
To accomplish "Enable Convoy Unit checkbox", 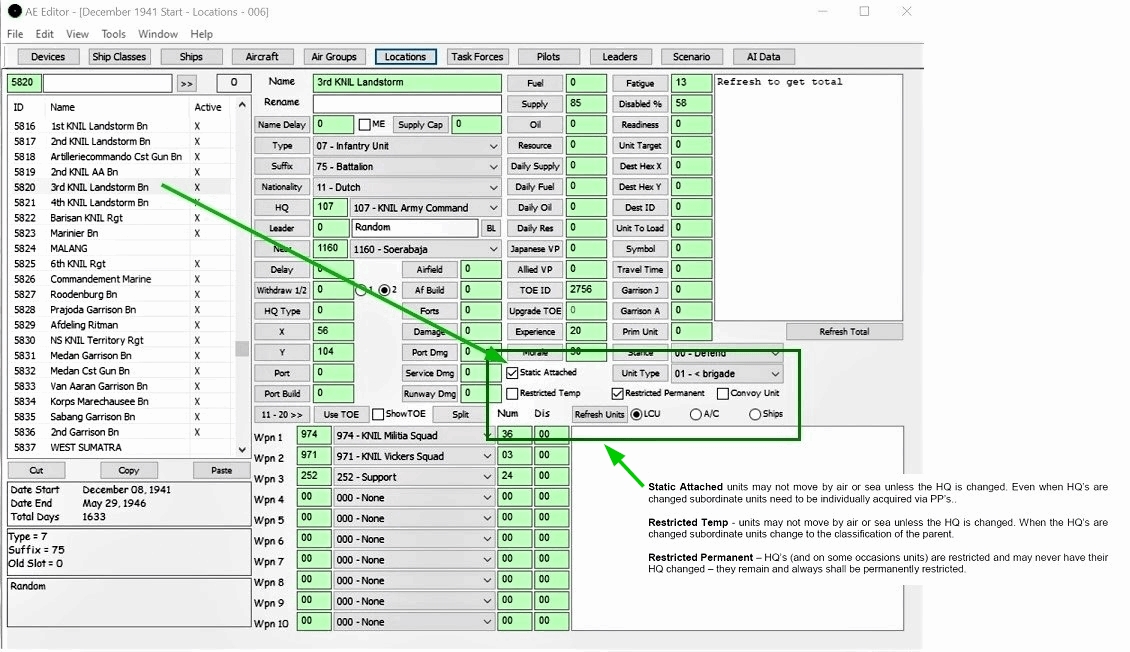I will click(723, 393).
